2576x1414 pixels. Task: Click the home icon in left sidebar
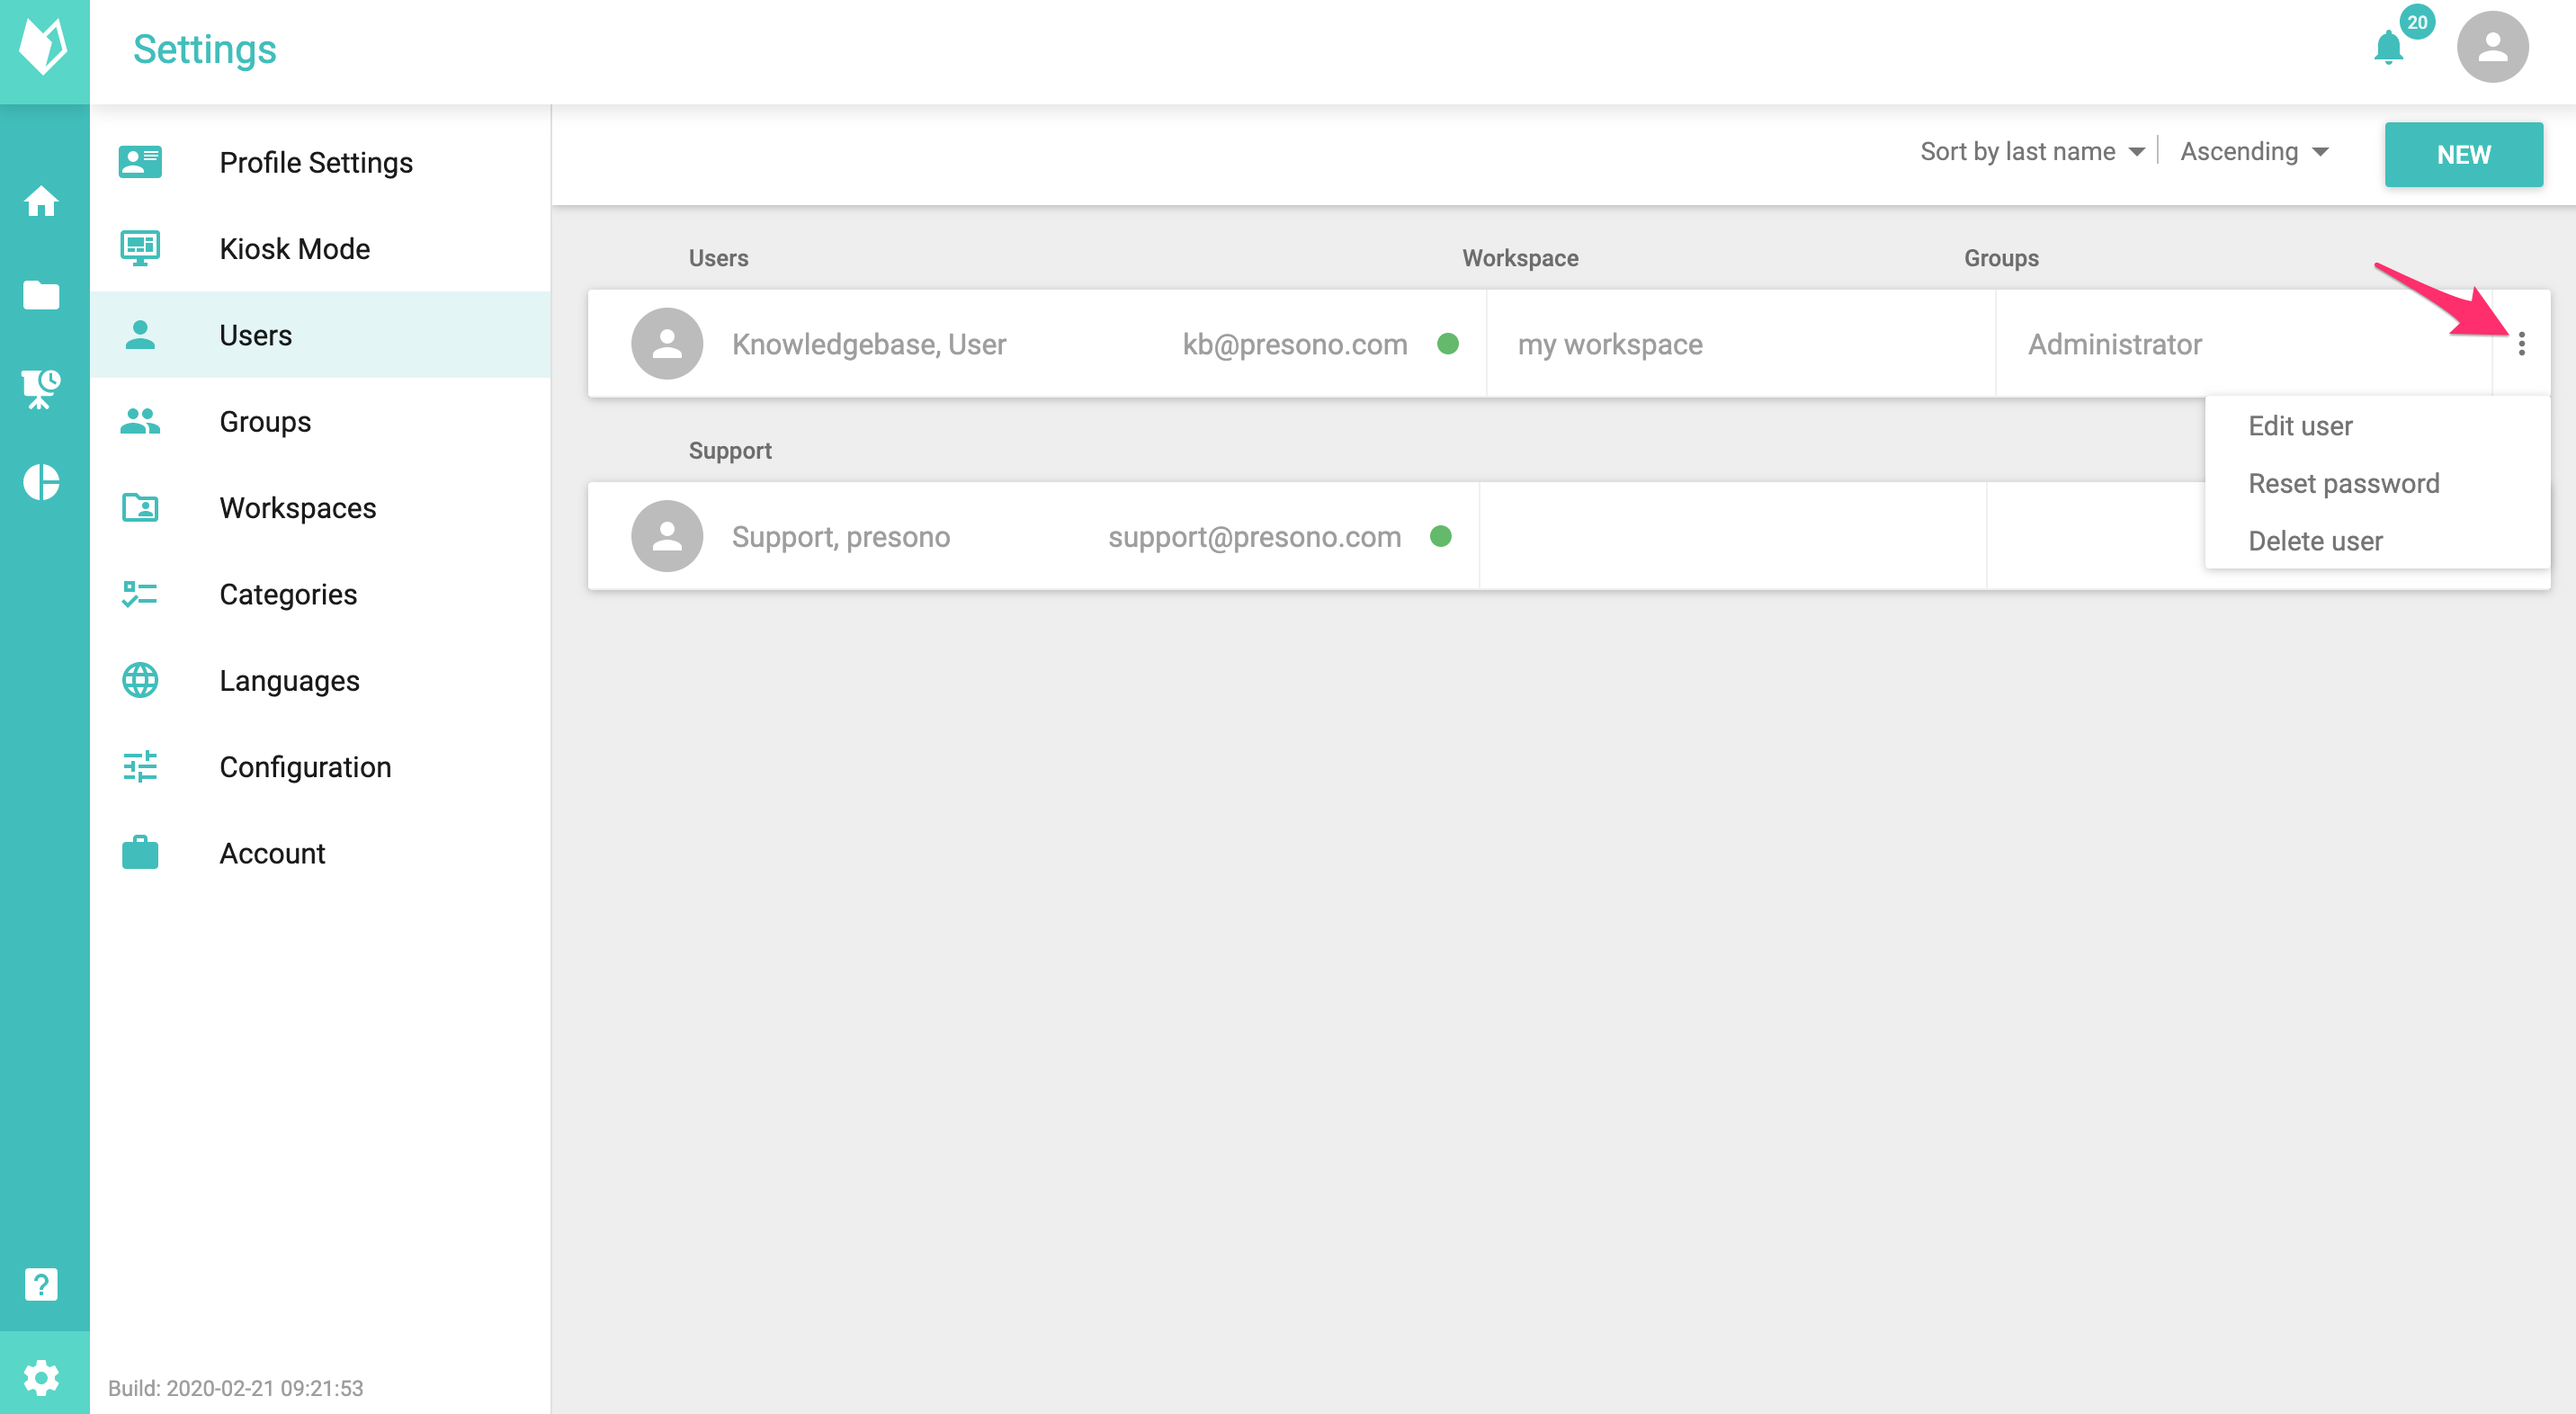pyautogui.click(x=42, y=201)
